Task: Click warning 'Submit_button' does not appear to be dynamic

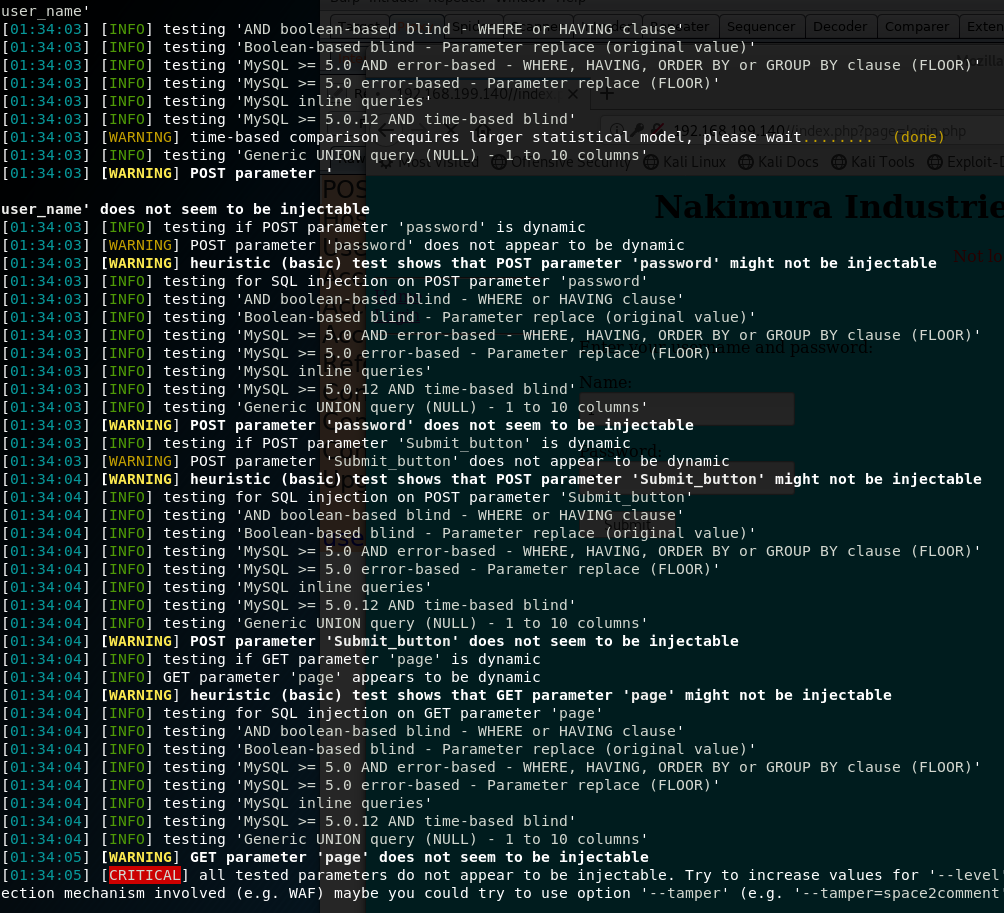Action: coord(365,461)
